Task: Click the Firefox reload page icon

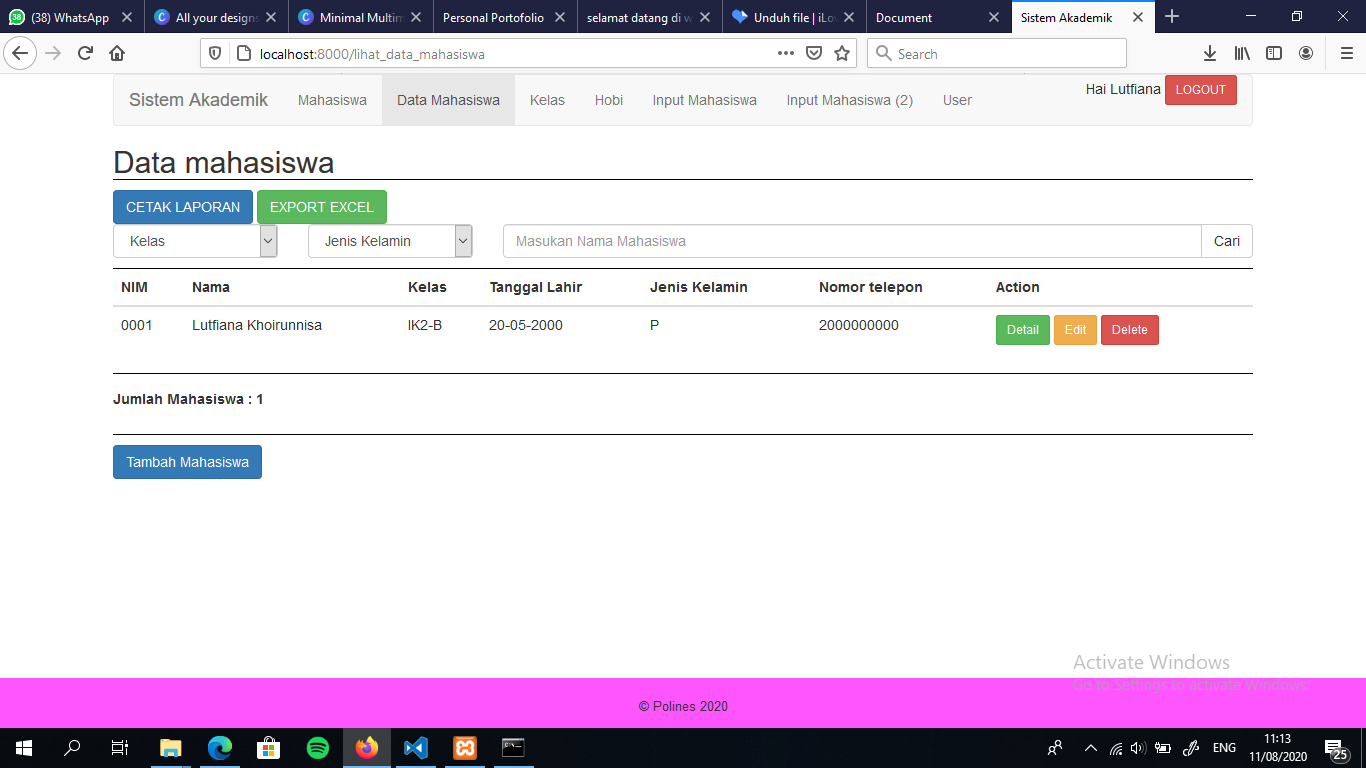Action: [86, 54]
